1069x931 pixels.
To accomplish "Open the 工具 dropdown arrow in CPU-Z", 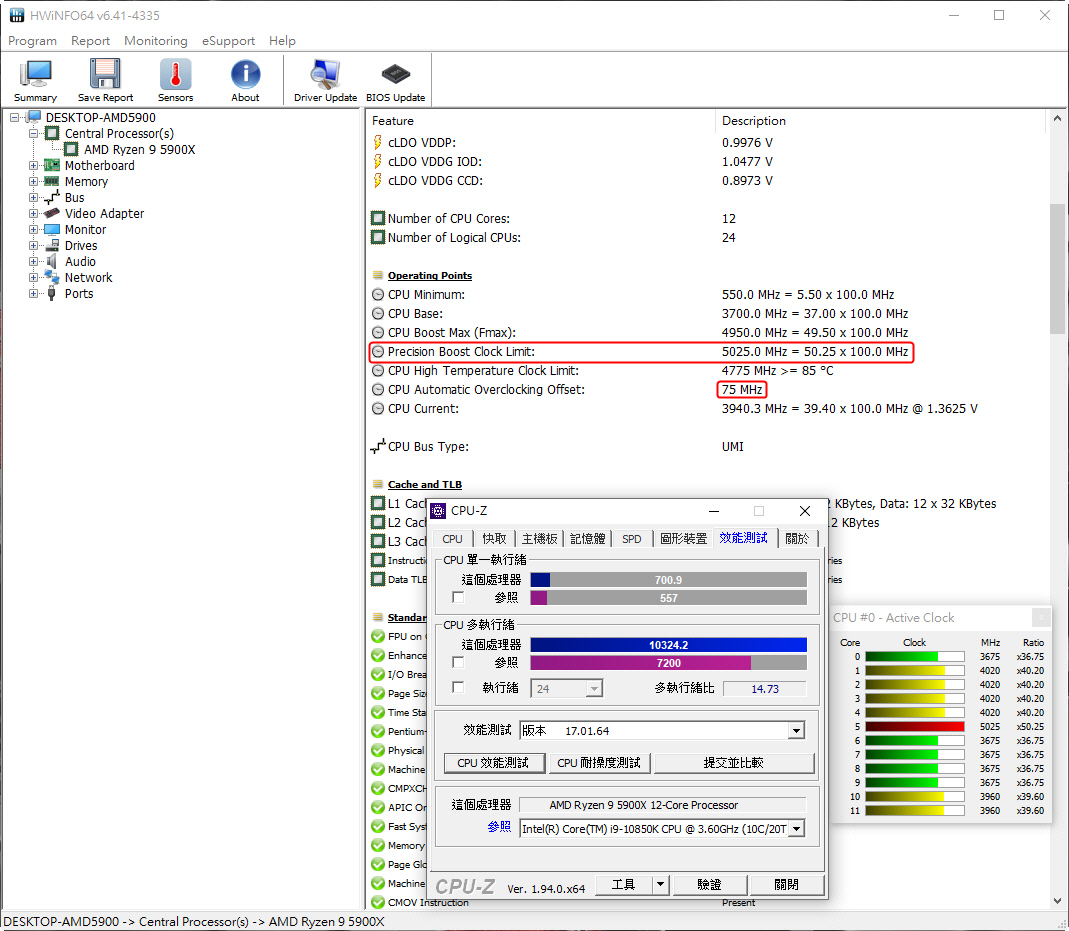I will pos(660,885).
